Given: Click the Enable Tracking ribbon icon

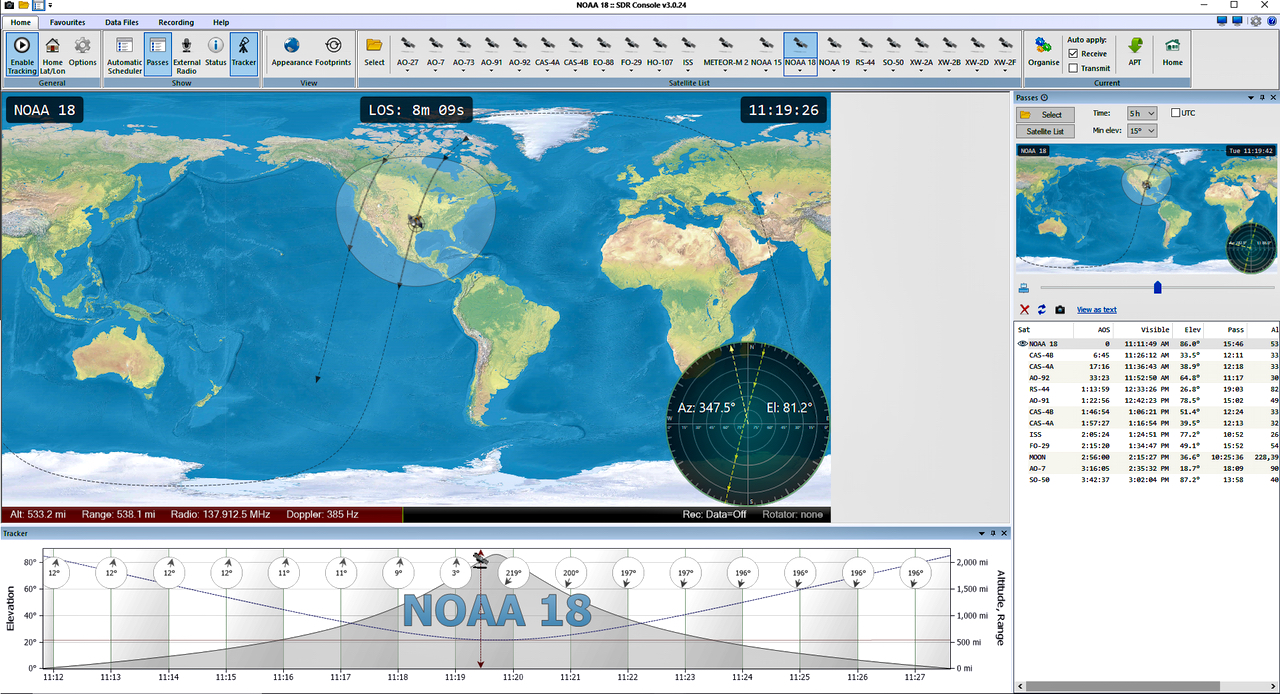Looking at the screenshot, I should coord(22,53).
